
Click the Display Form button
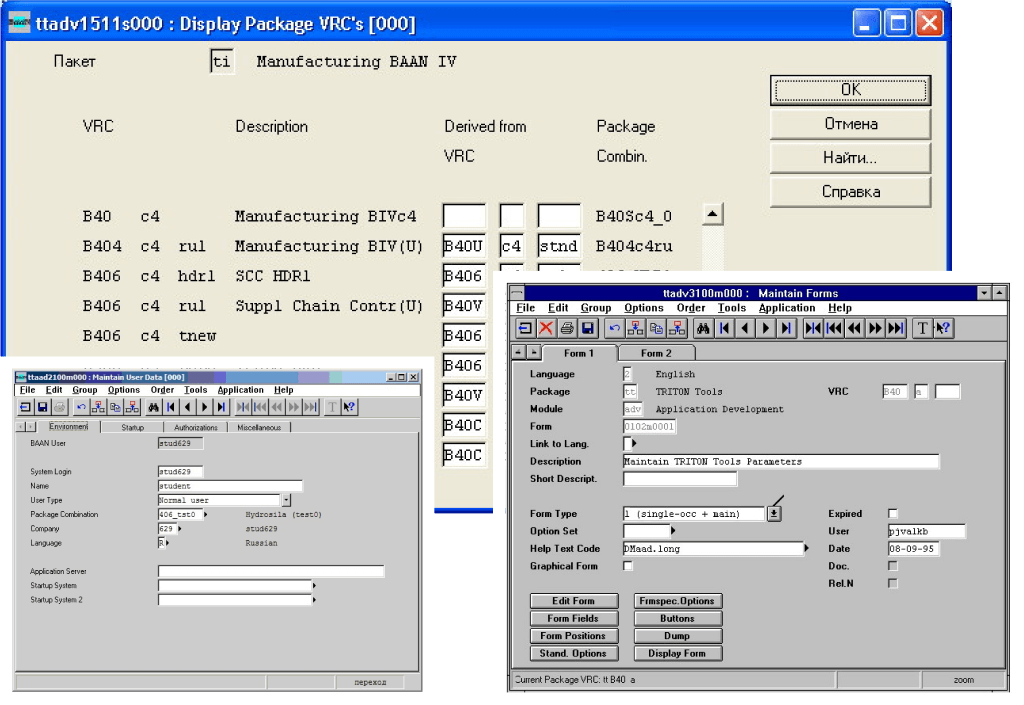coord(677,653)
